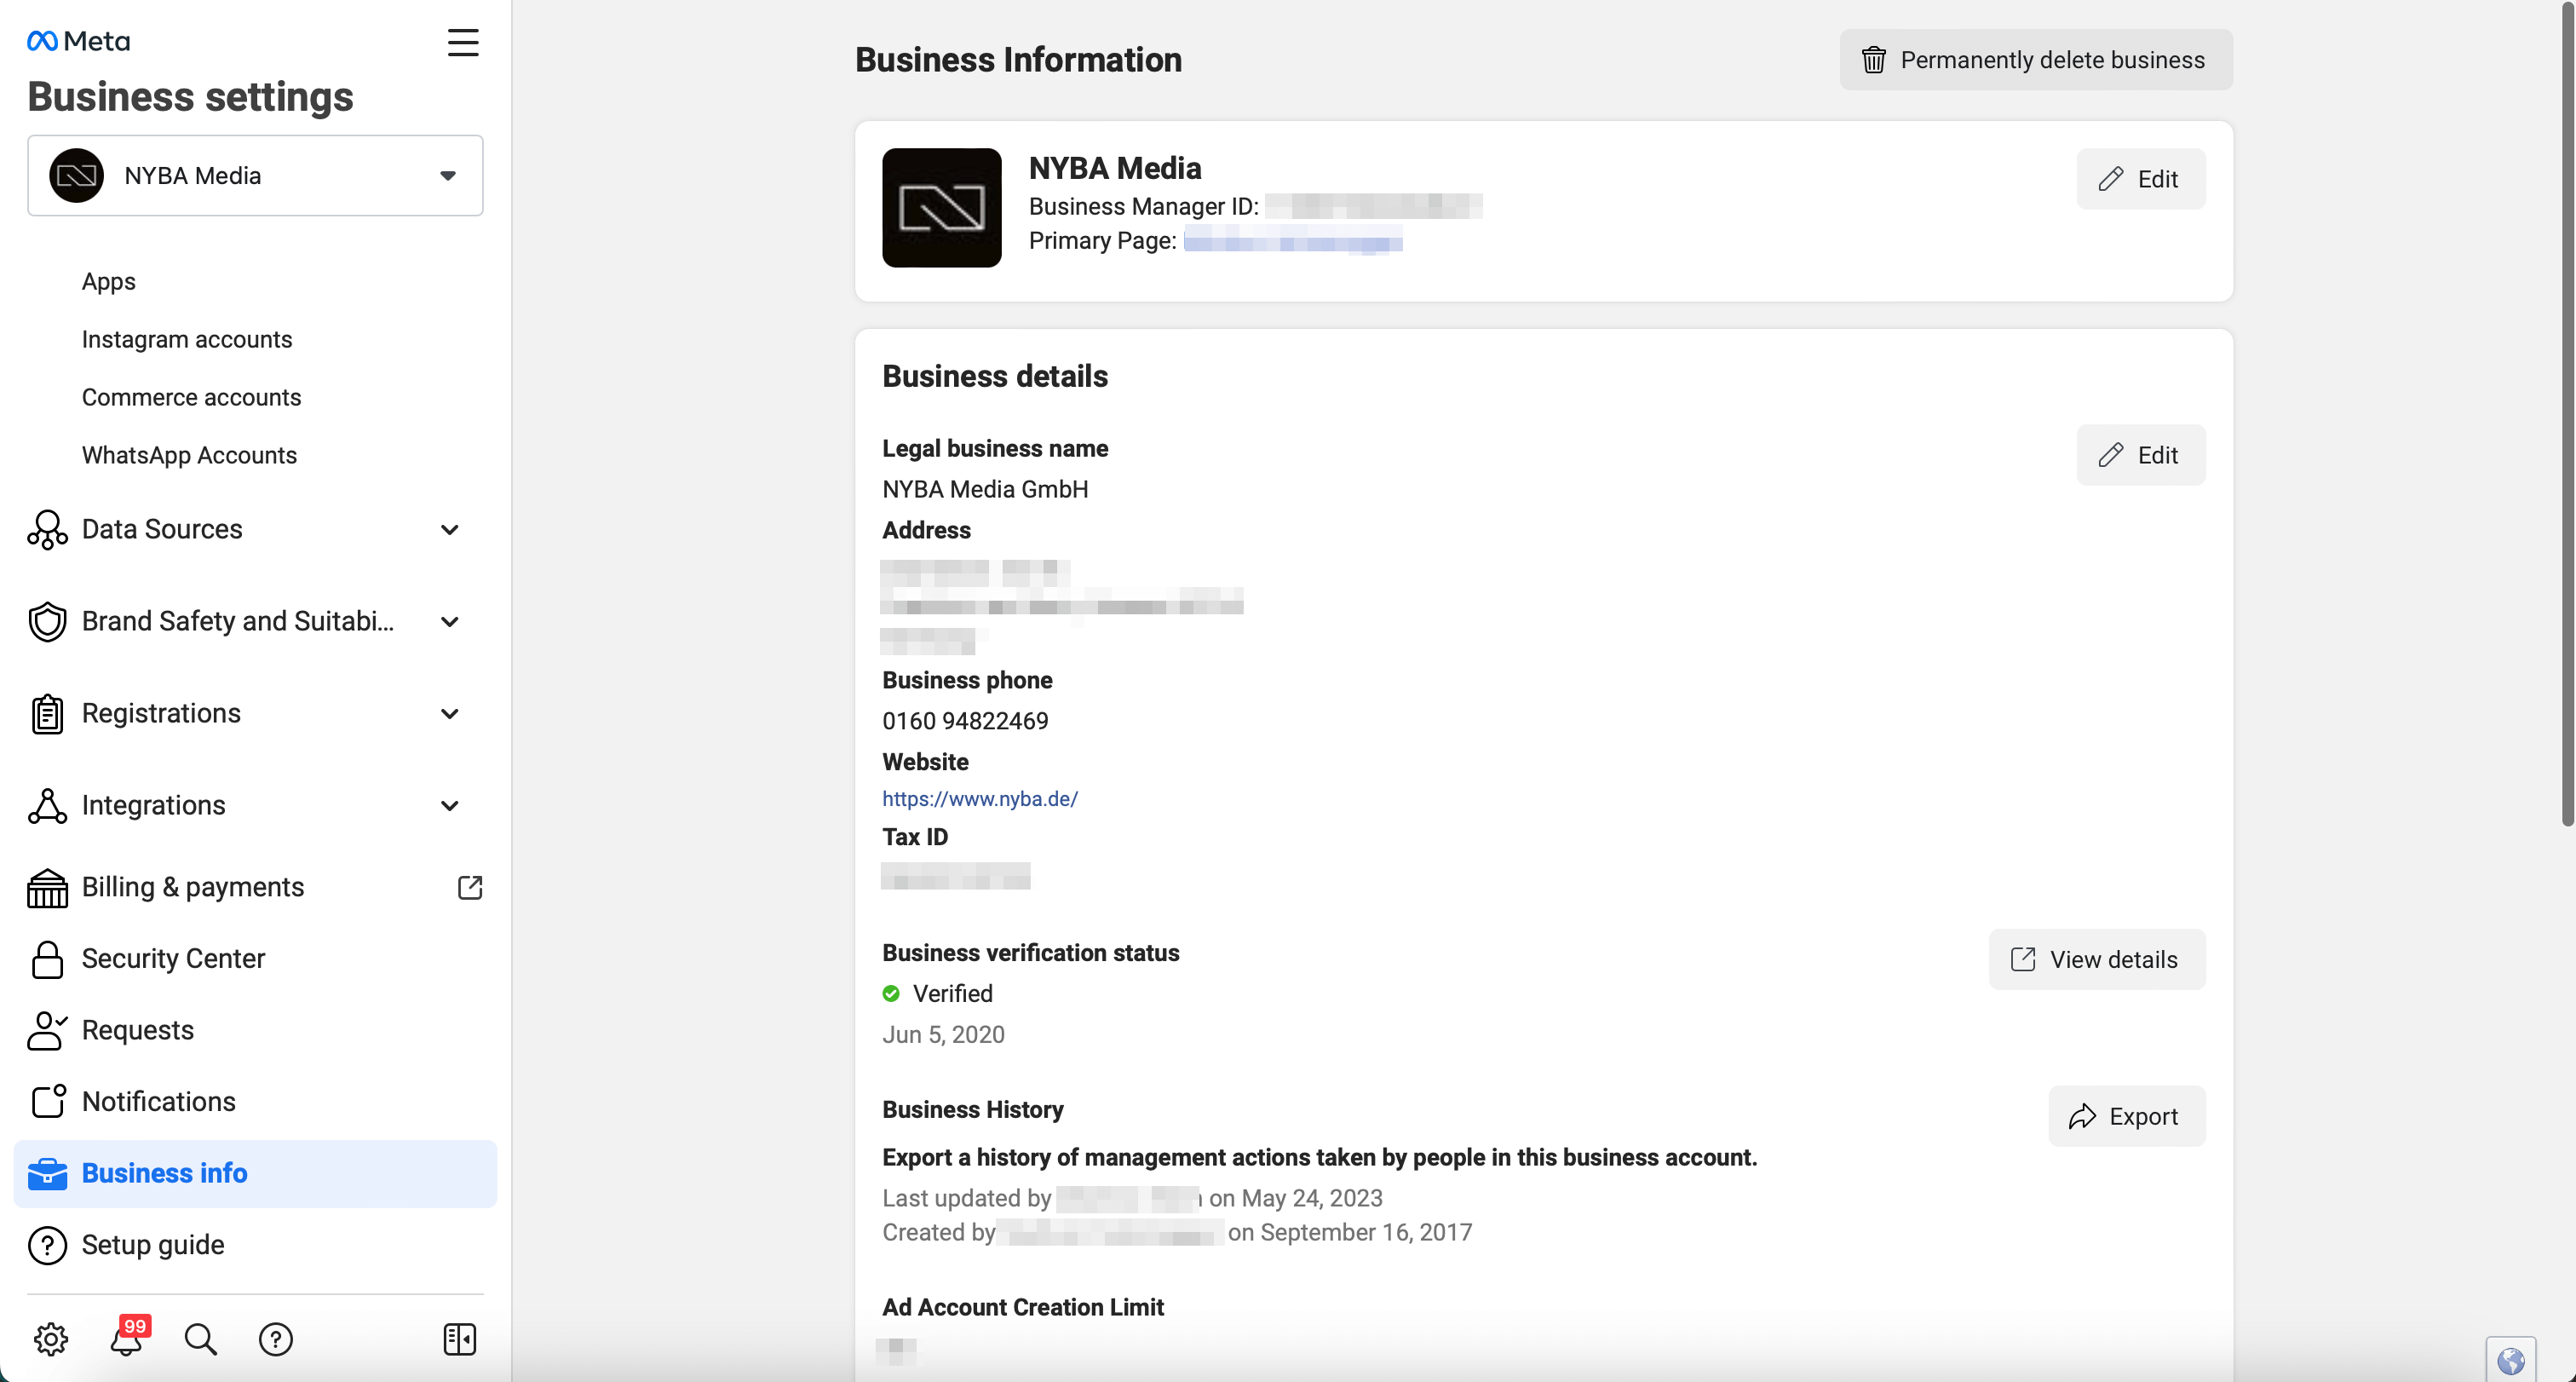2576x1382 pixels.
Task: Click the phone number '0160 94822469'
Action: 965,722
